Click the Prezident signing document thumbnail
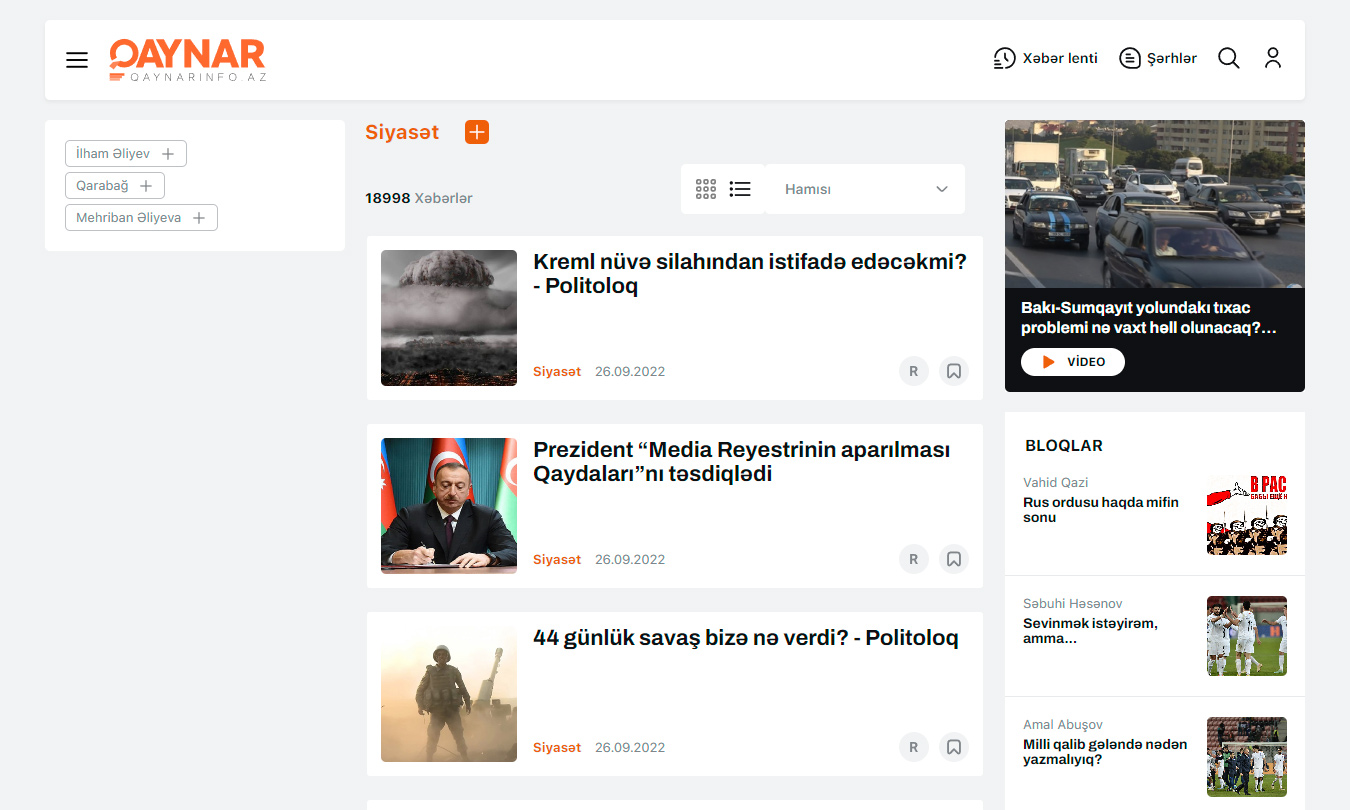The width and height of the screenshot is (1350, 810). [449, 506]
